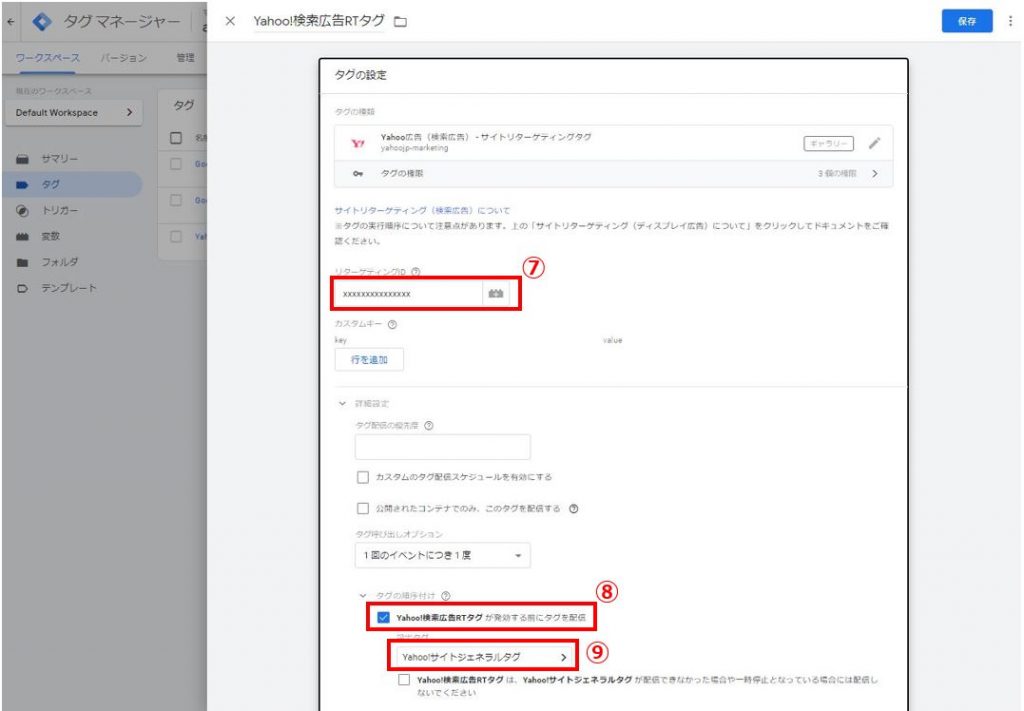This screenshot has width=1024, height=711.
Task: Enable カスタムのタグ配信スケジュール checkbox
Action: click(x=362, y=477)
